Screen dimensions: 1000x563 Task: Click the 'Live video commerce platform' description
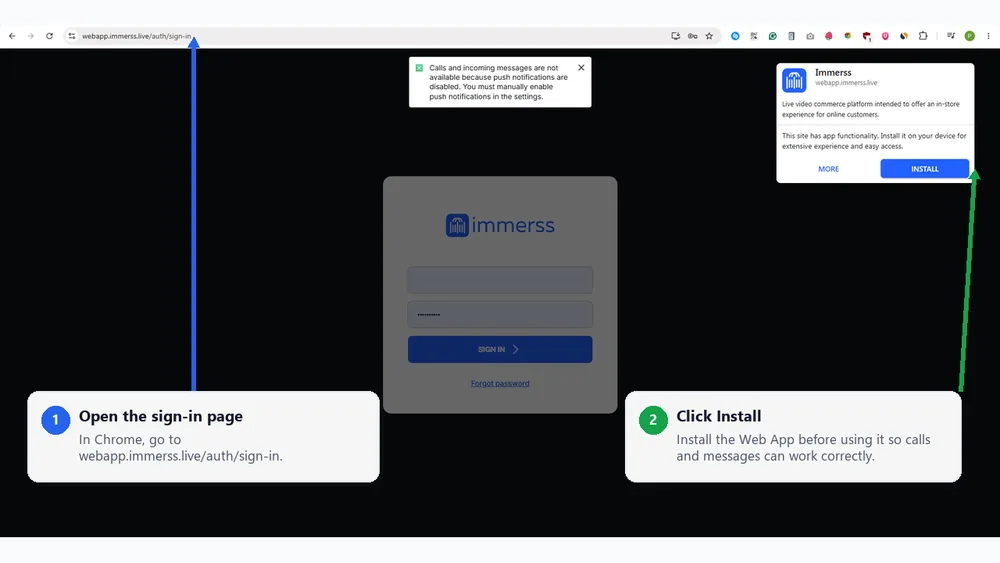coord(871,109)
